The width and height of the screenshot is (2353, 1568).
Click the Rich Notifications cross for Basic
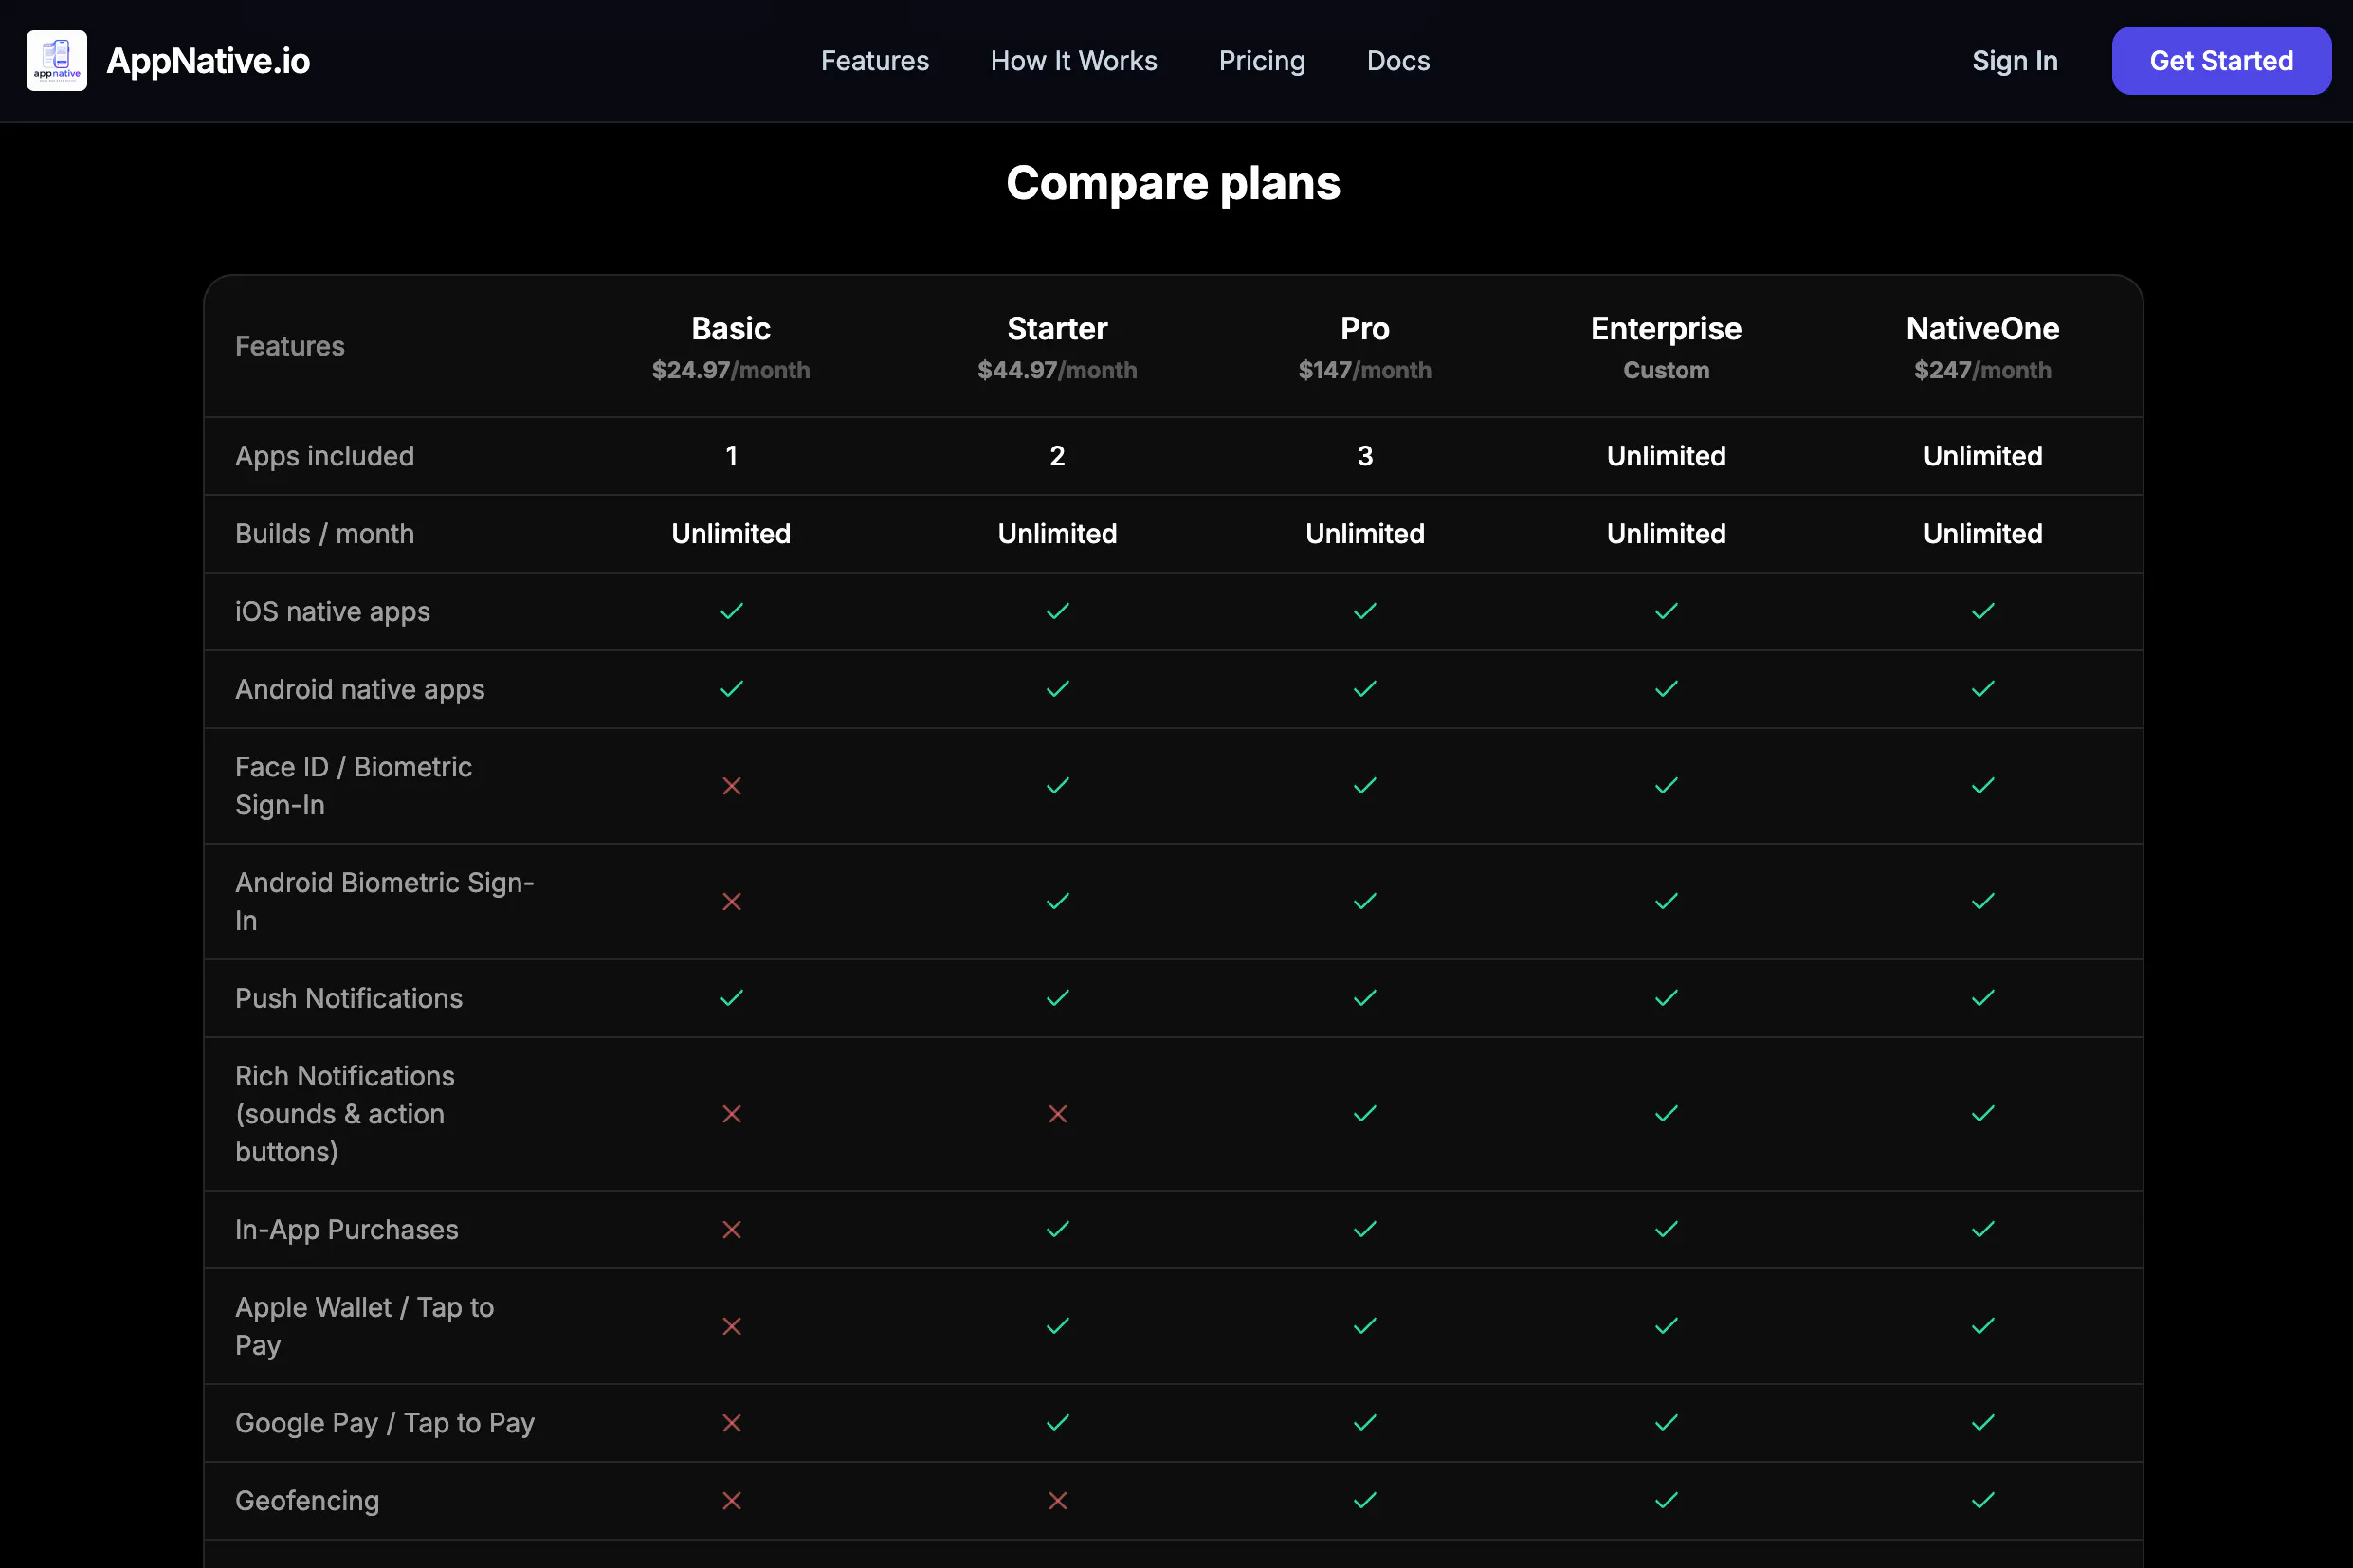click(x=731, y=1114)
